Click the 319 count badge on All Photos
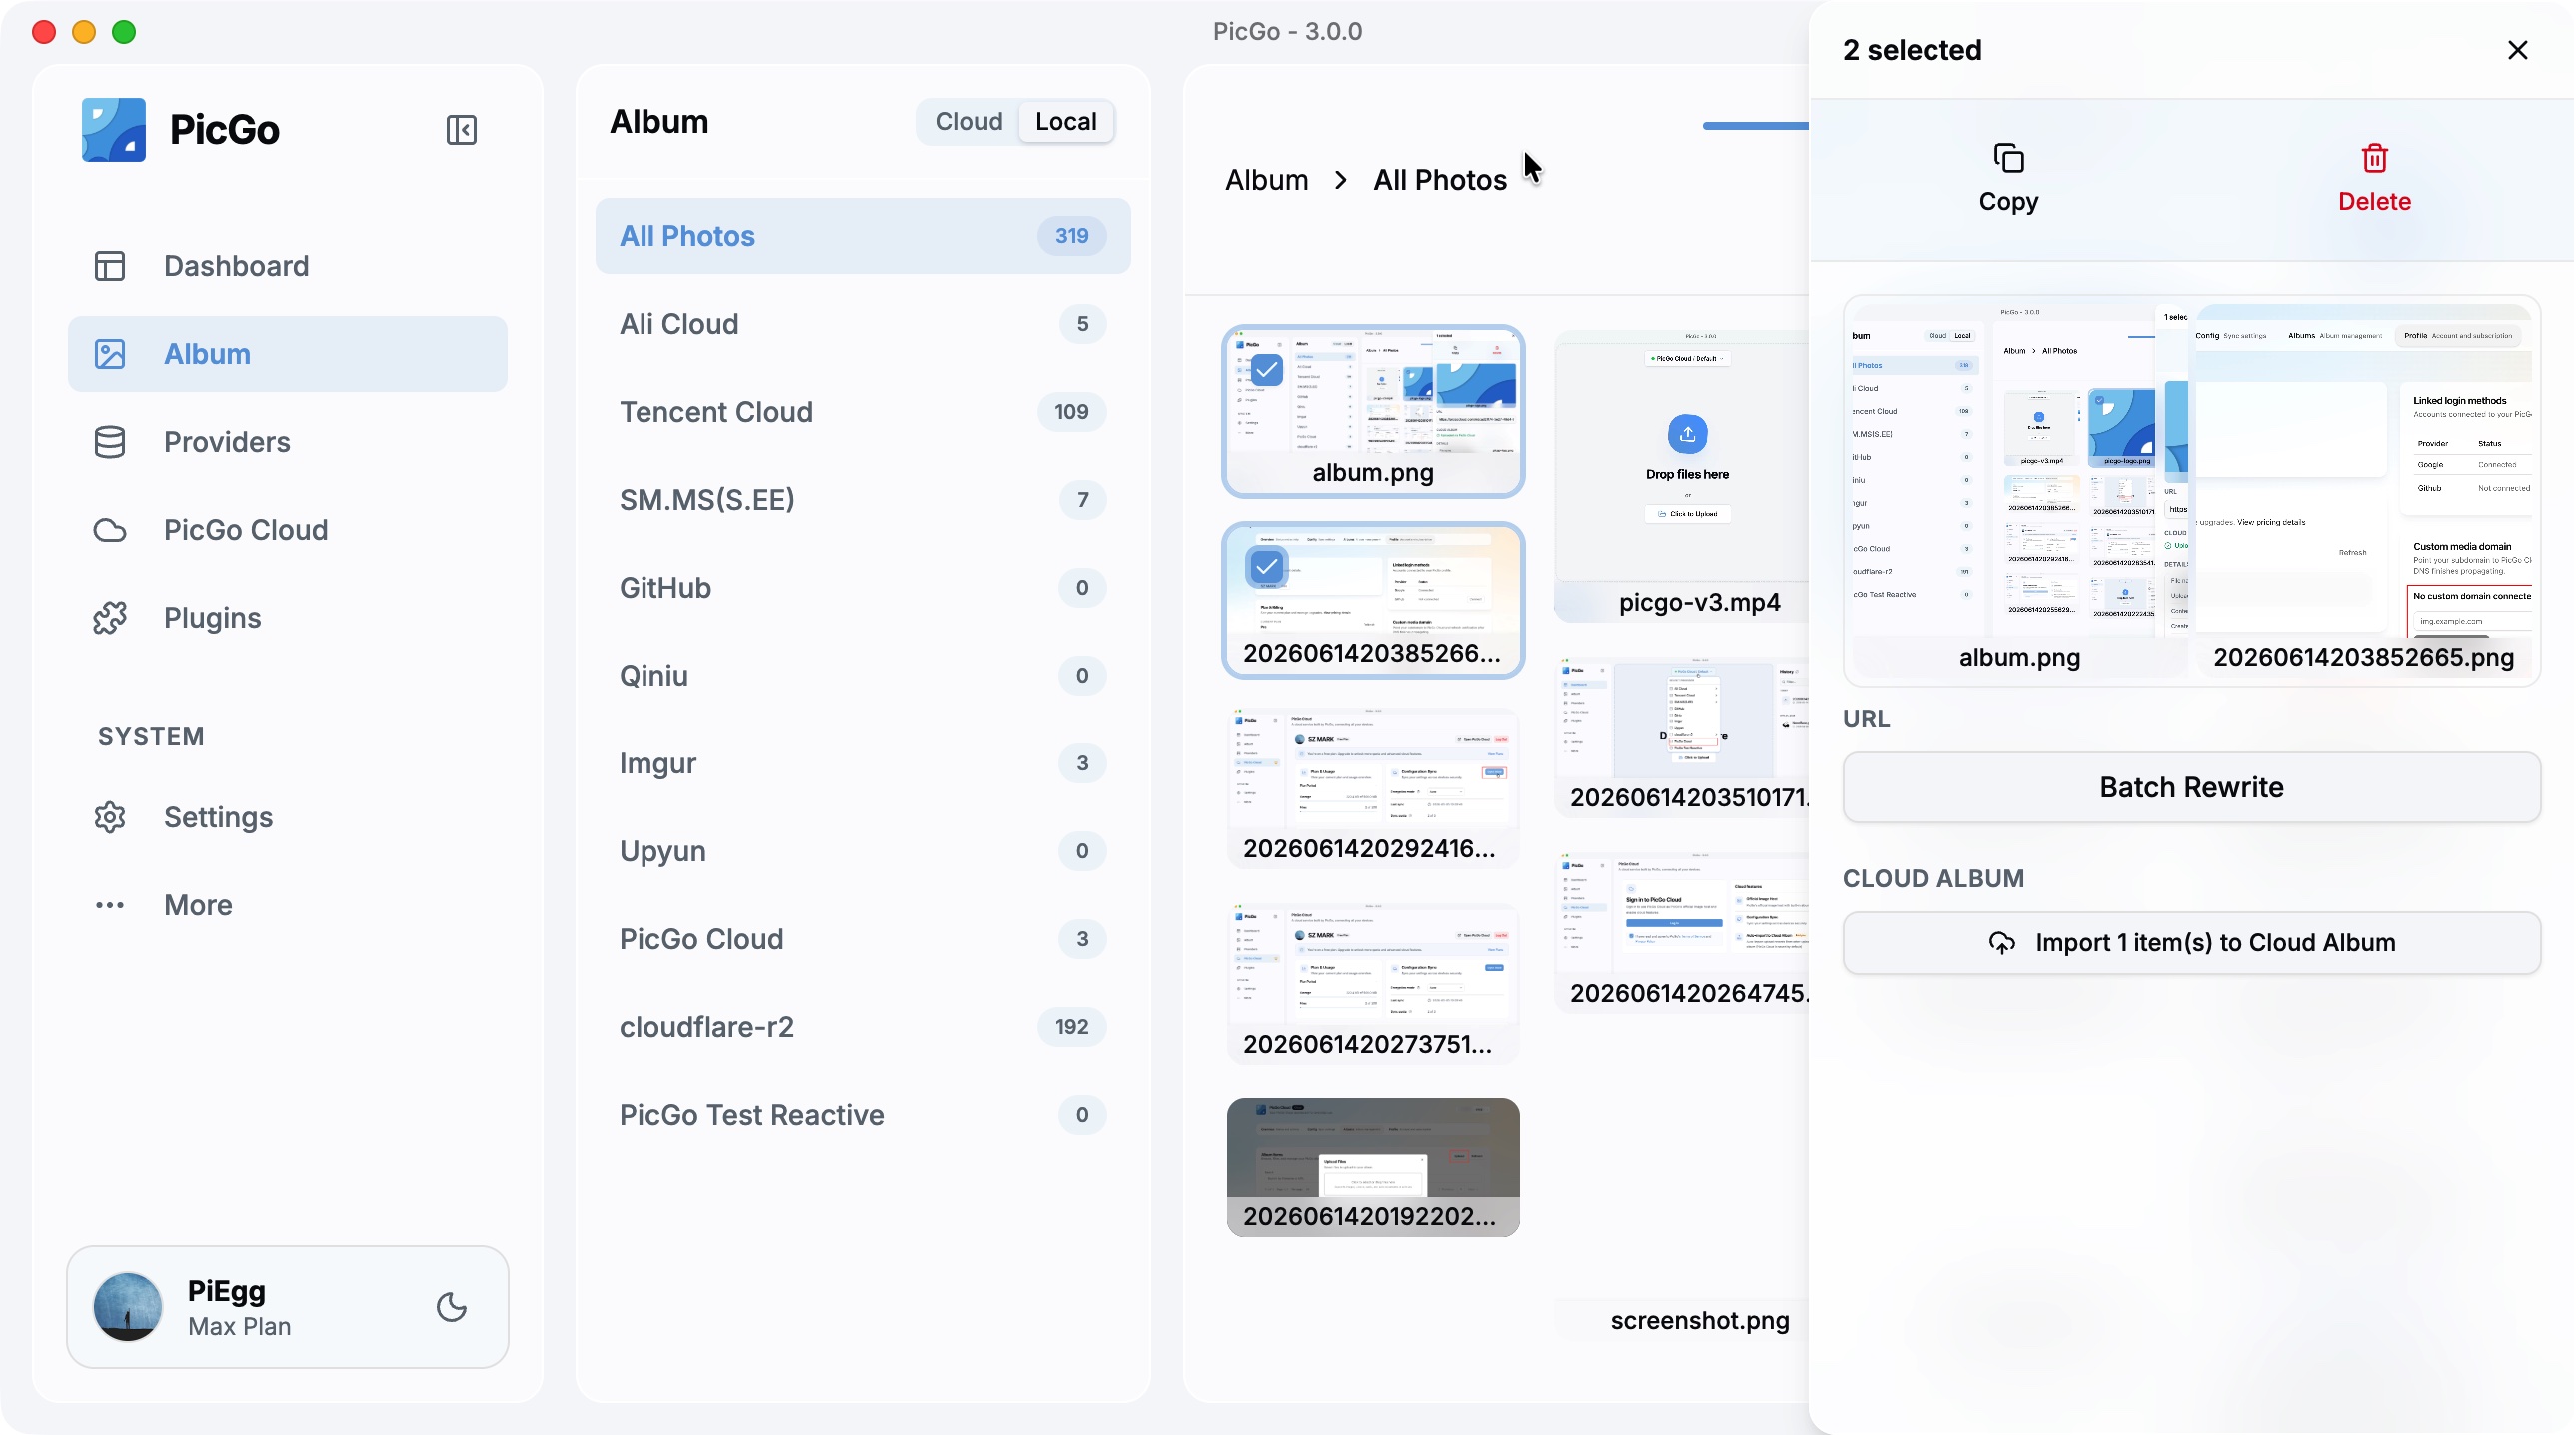The width and height of the screenshot is (2576, 1435). 1072,236
